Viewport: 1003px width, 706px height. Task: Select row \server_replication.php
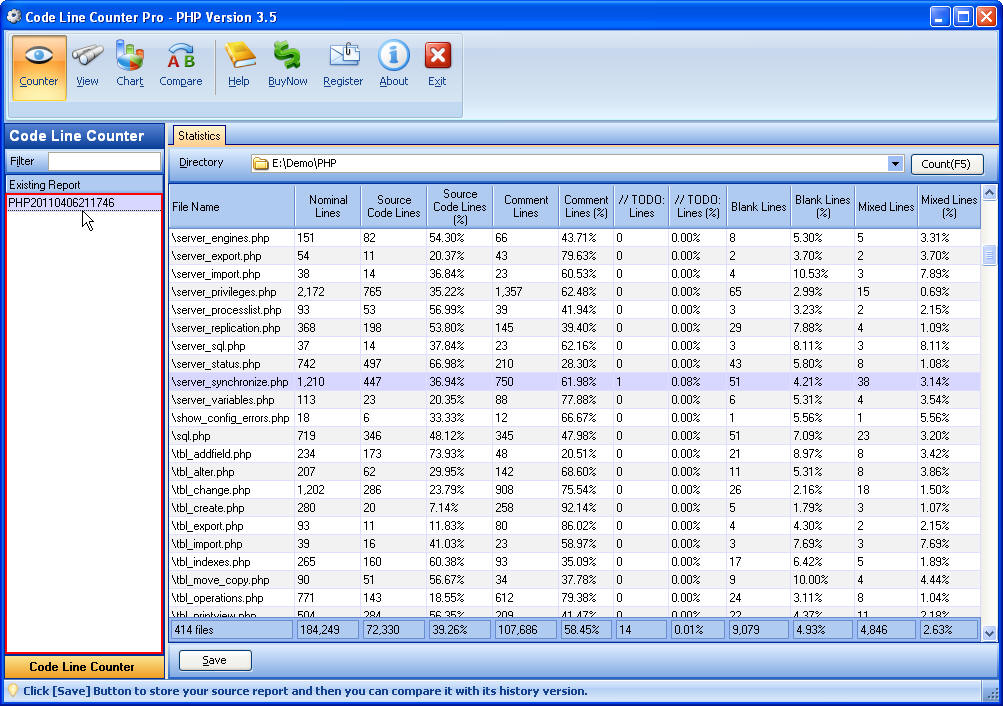coord(574,328)
